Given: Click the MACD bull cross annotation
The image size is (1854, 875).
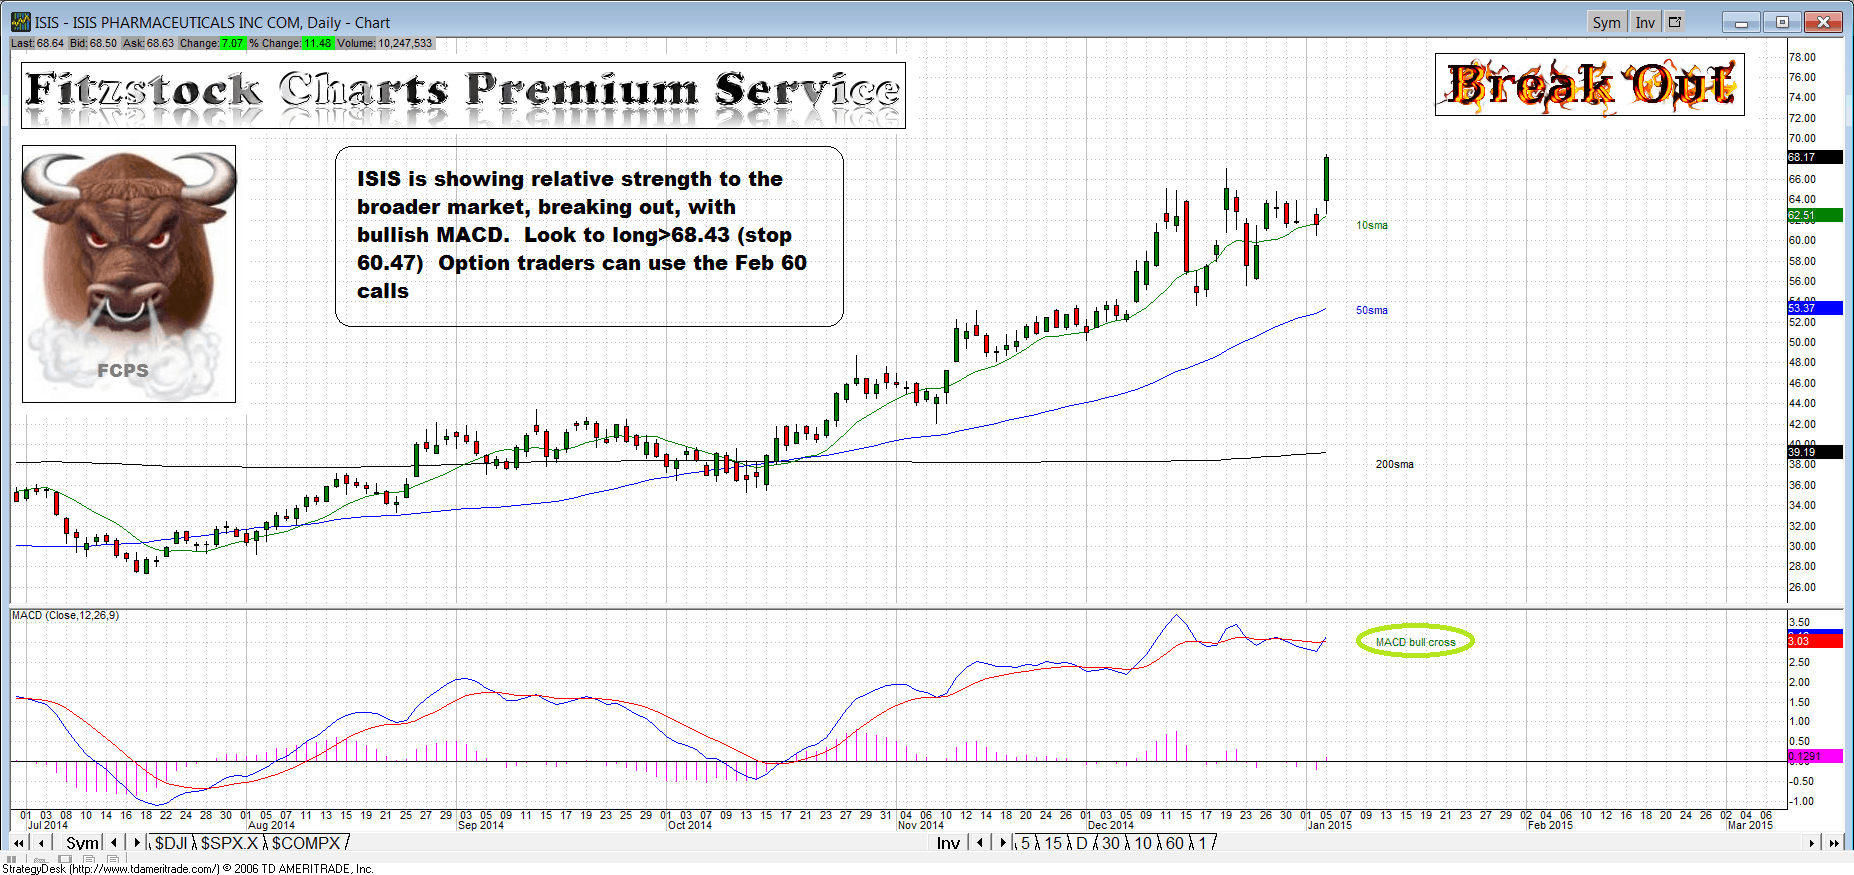Looking at the screenshot, I should tap(1415, 642).
